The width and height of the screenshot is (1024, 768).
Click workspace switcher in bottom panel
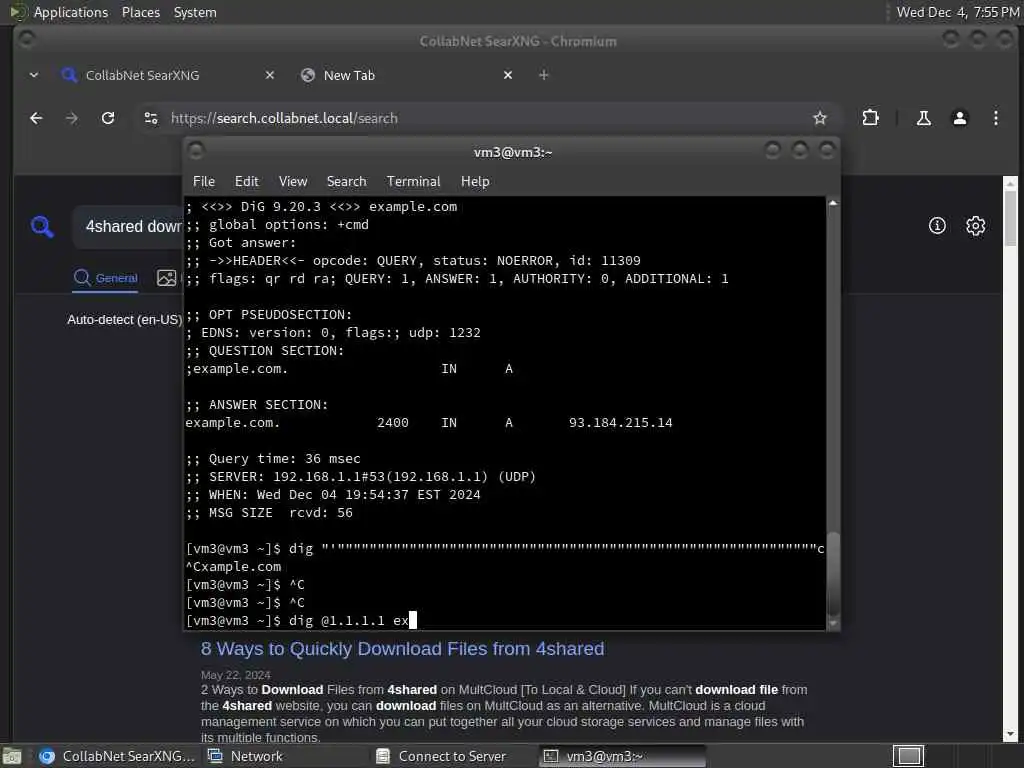point(908,756)
